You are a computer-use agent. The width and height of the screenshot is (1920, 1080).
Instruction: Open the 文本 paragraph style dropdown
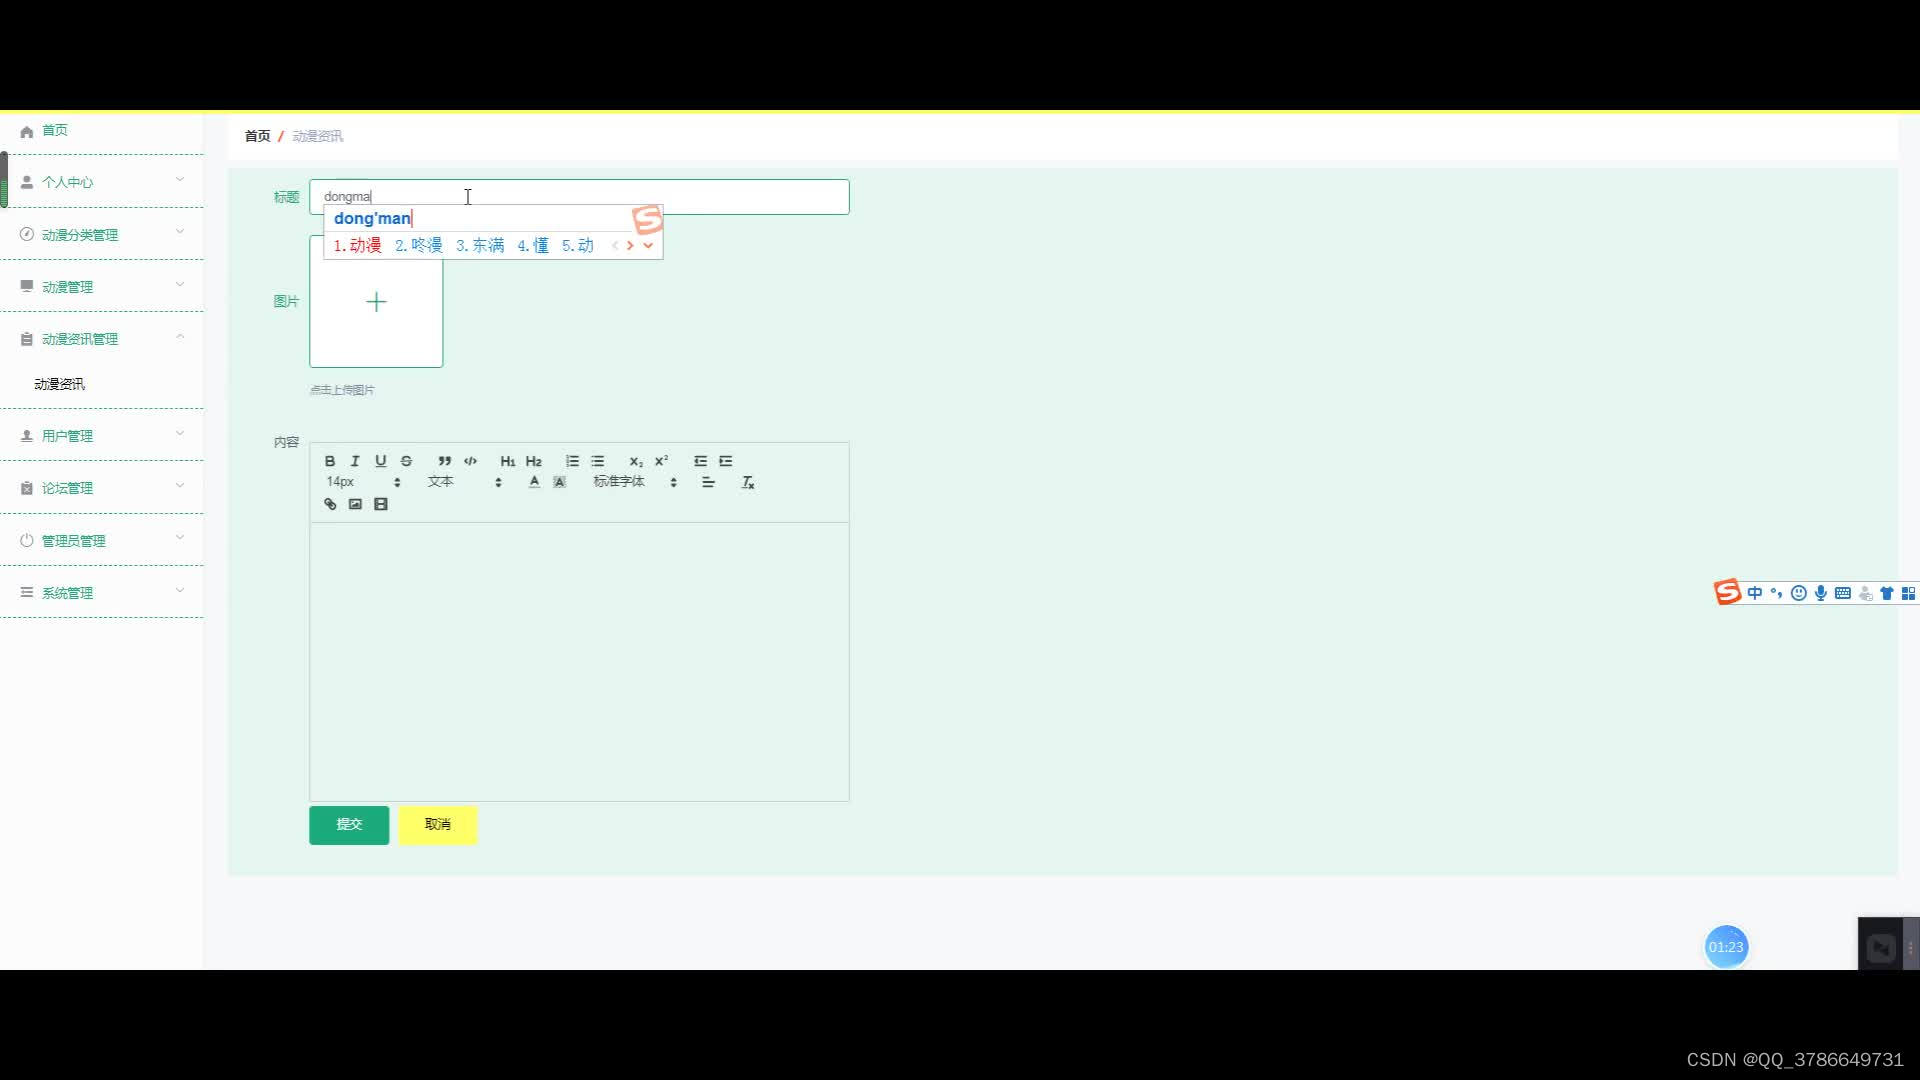tap(465, 482)
